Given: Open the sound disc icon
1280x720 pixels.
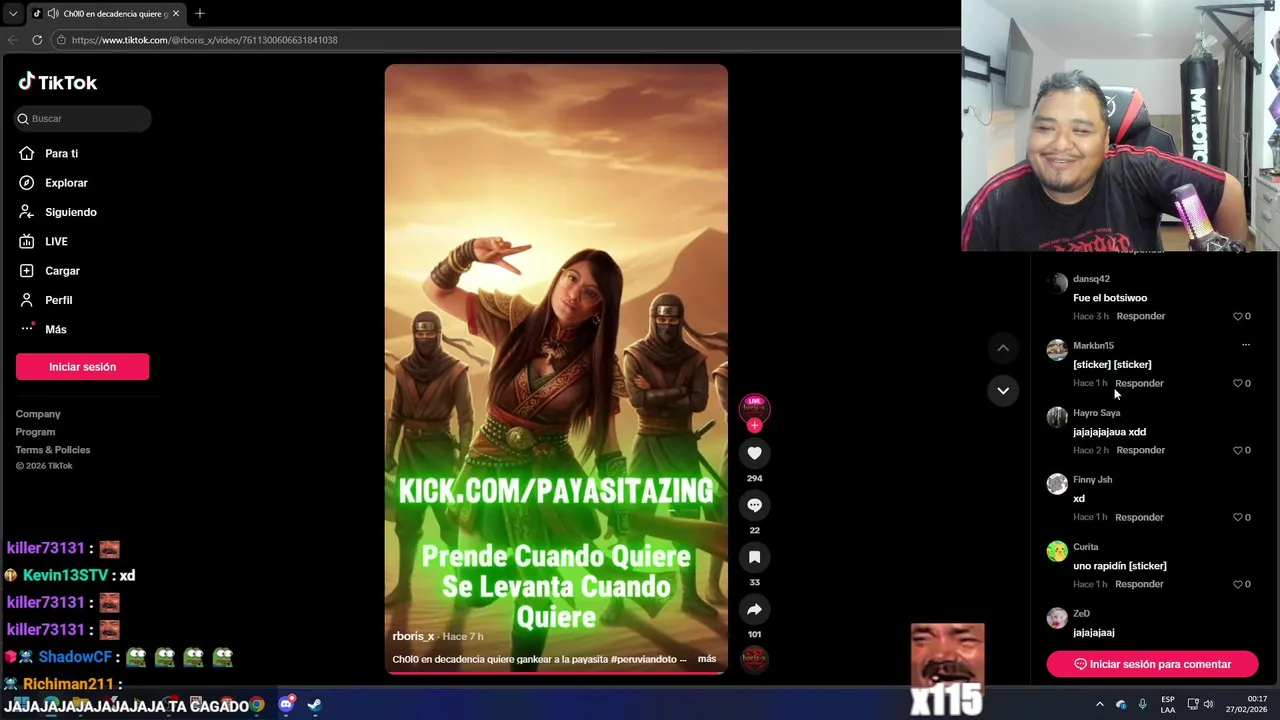Looking at the screenshot, I should coord(754,659).
